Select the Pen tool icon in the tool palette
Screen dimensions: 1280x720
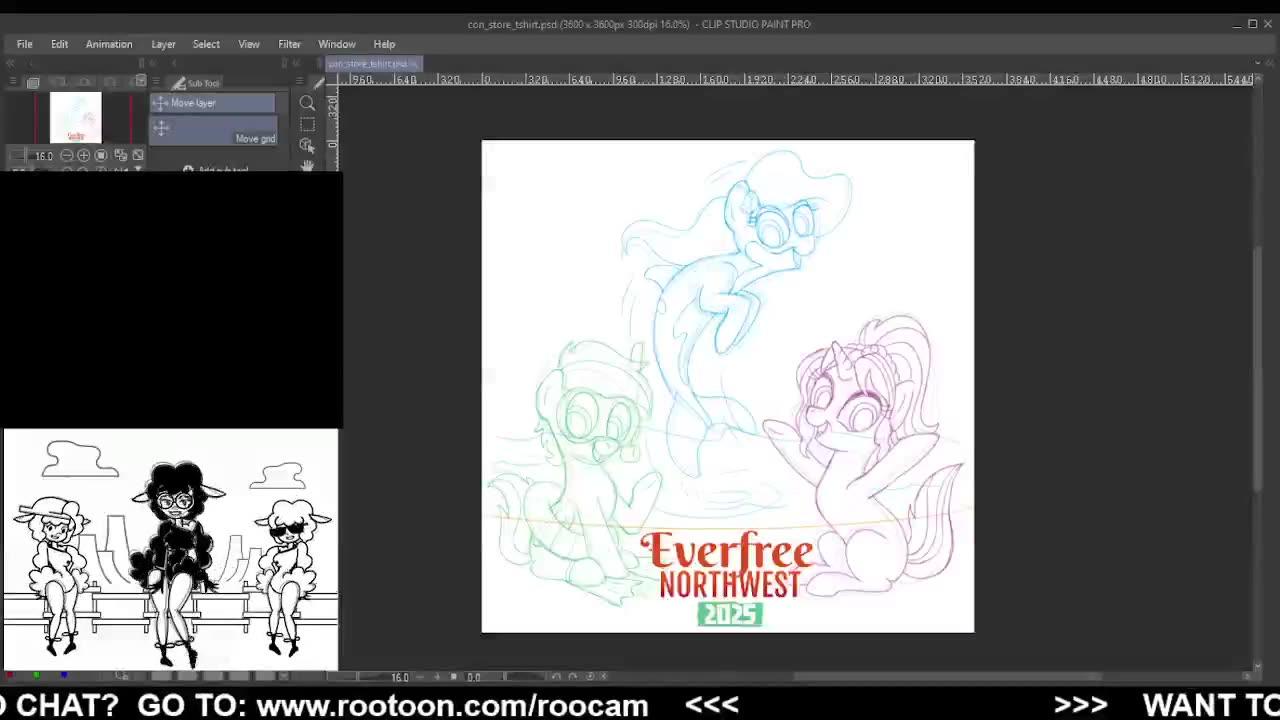[x=318, y=83]
